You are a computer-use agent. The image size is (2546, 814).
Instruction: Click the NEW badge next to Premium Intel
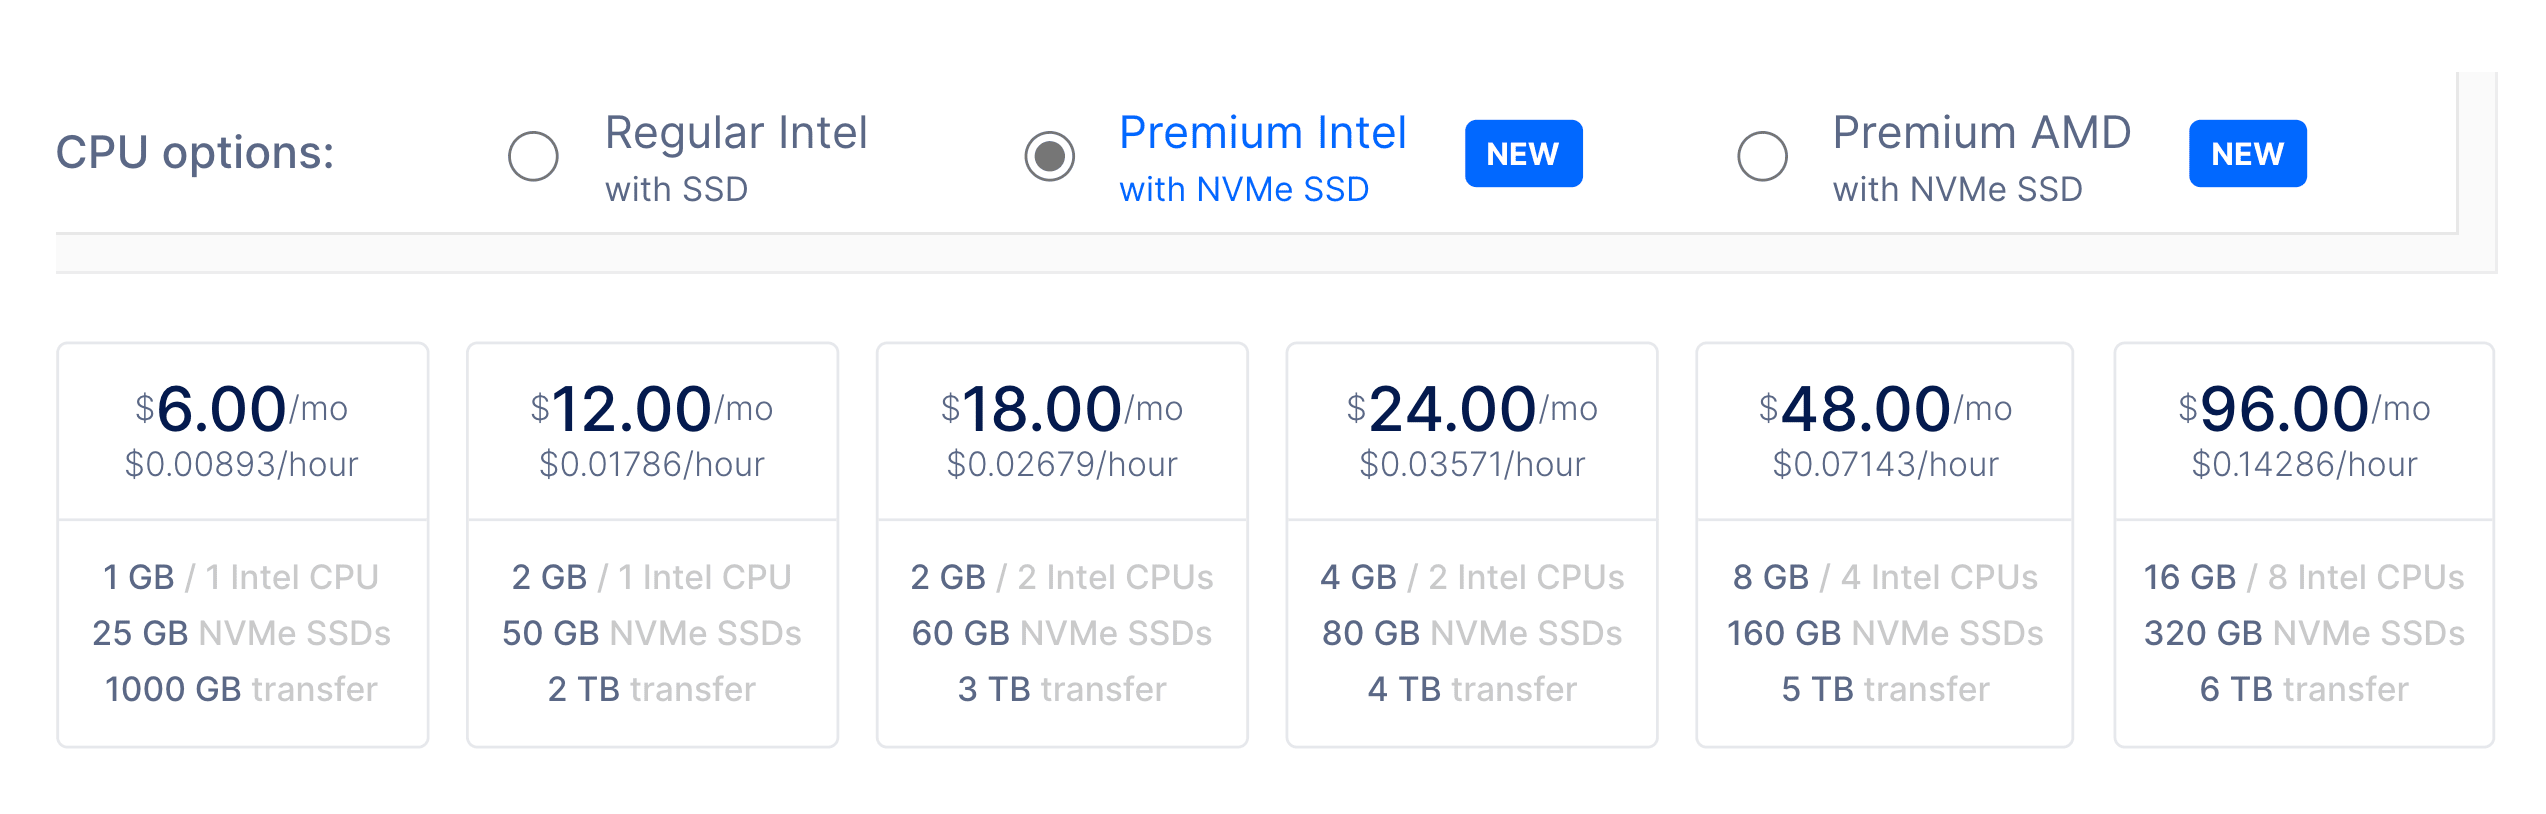(x=1523, y=153)
